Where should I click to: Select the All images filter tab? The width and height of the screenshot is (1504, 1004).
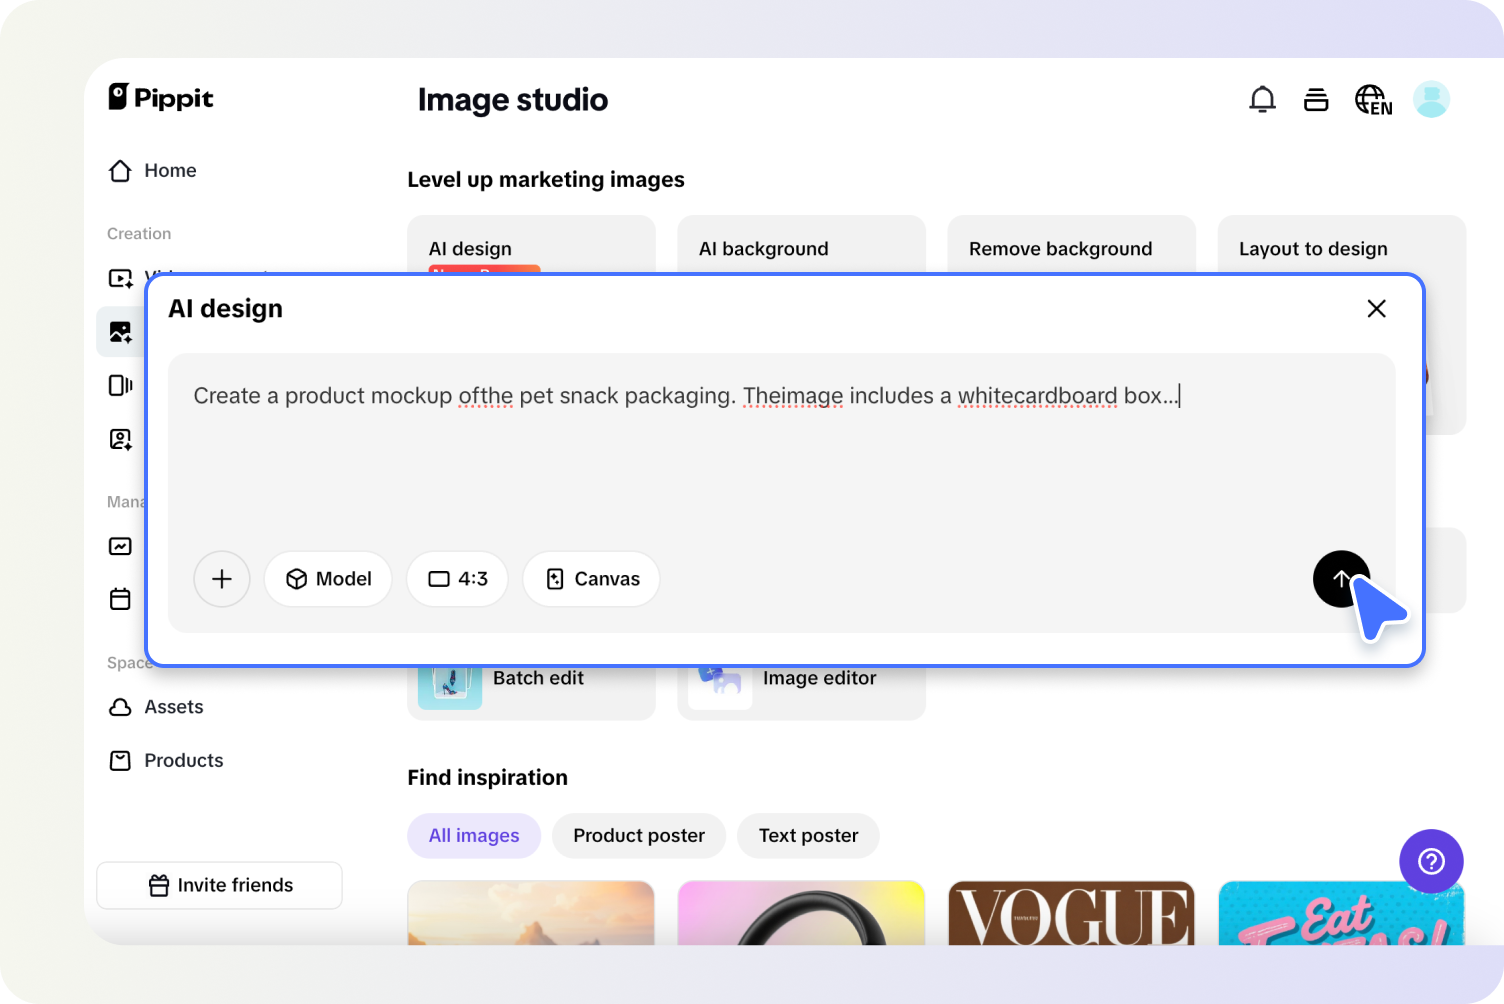tap(474, 836)
